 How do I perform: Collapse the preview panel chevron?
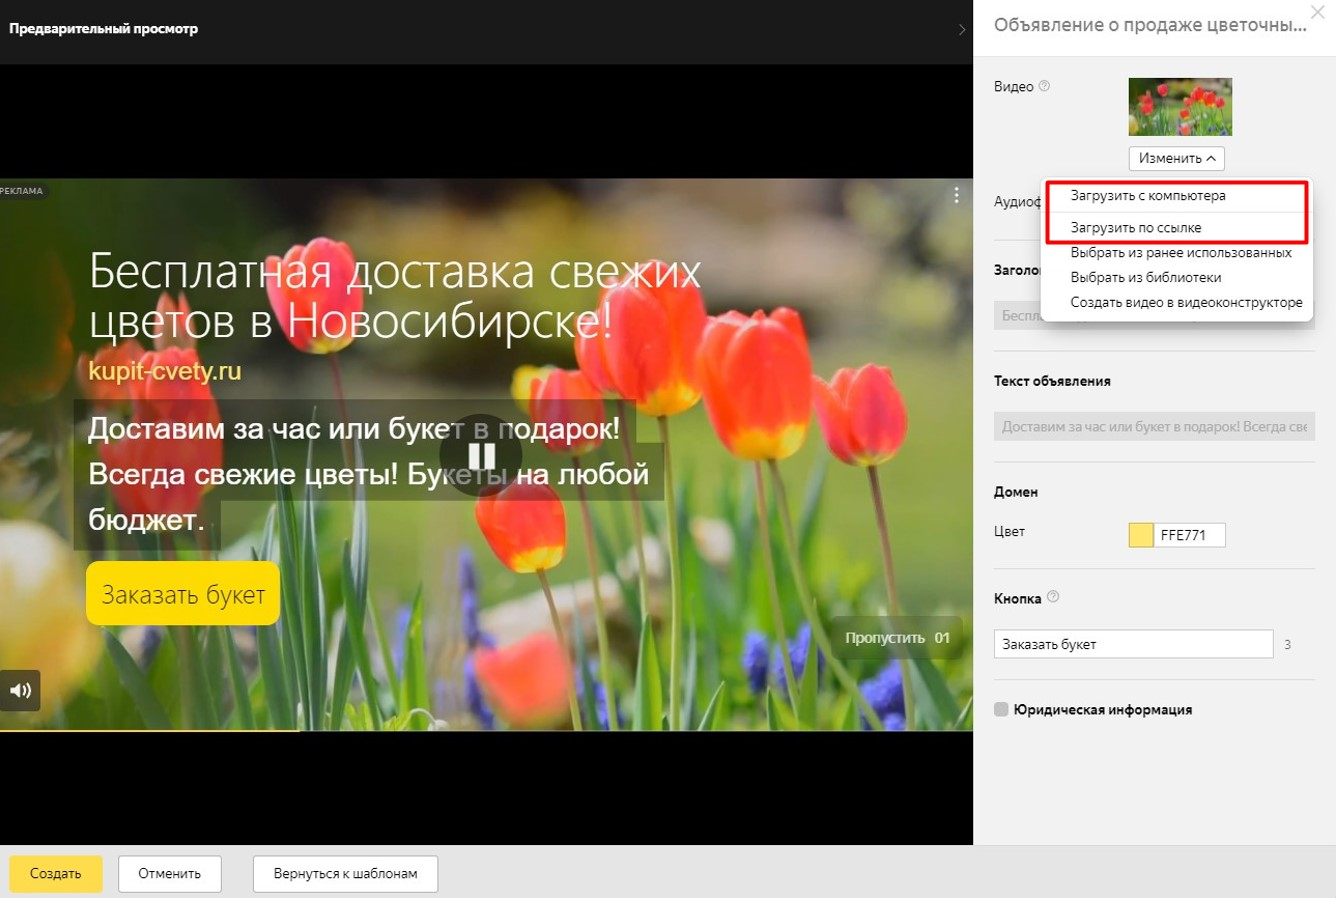pos(962,29)
